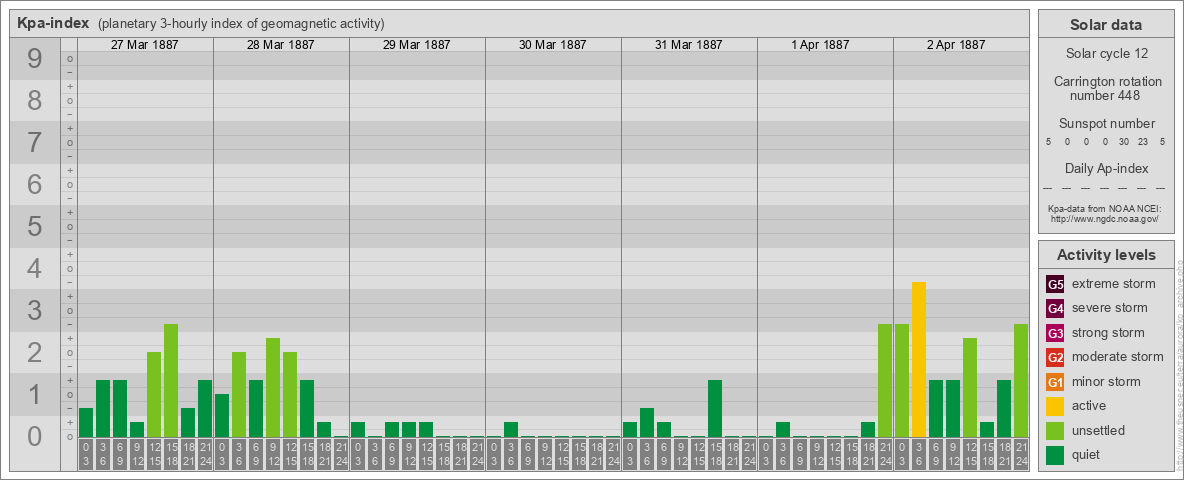Select the 15-18 quiet bar on 31 Mar 1887

click(714, 408)
